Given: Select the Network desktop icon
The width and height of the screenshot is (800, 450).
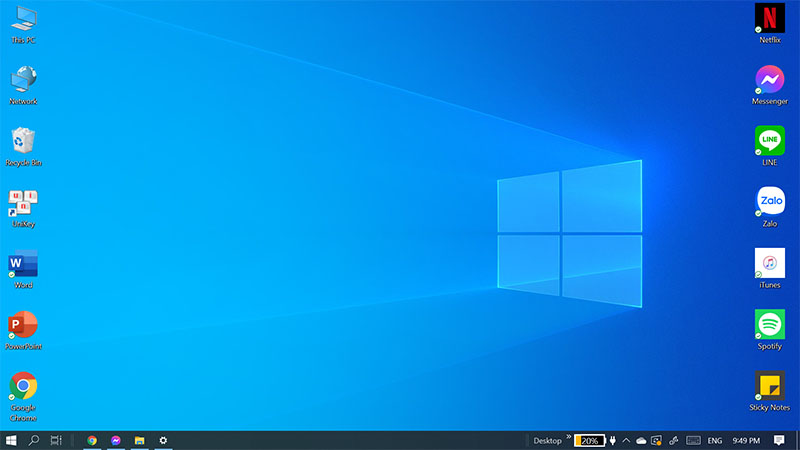Looking at the screenshot, I should [x=23, y=85].
